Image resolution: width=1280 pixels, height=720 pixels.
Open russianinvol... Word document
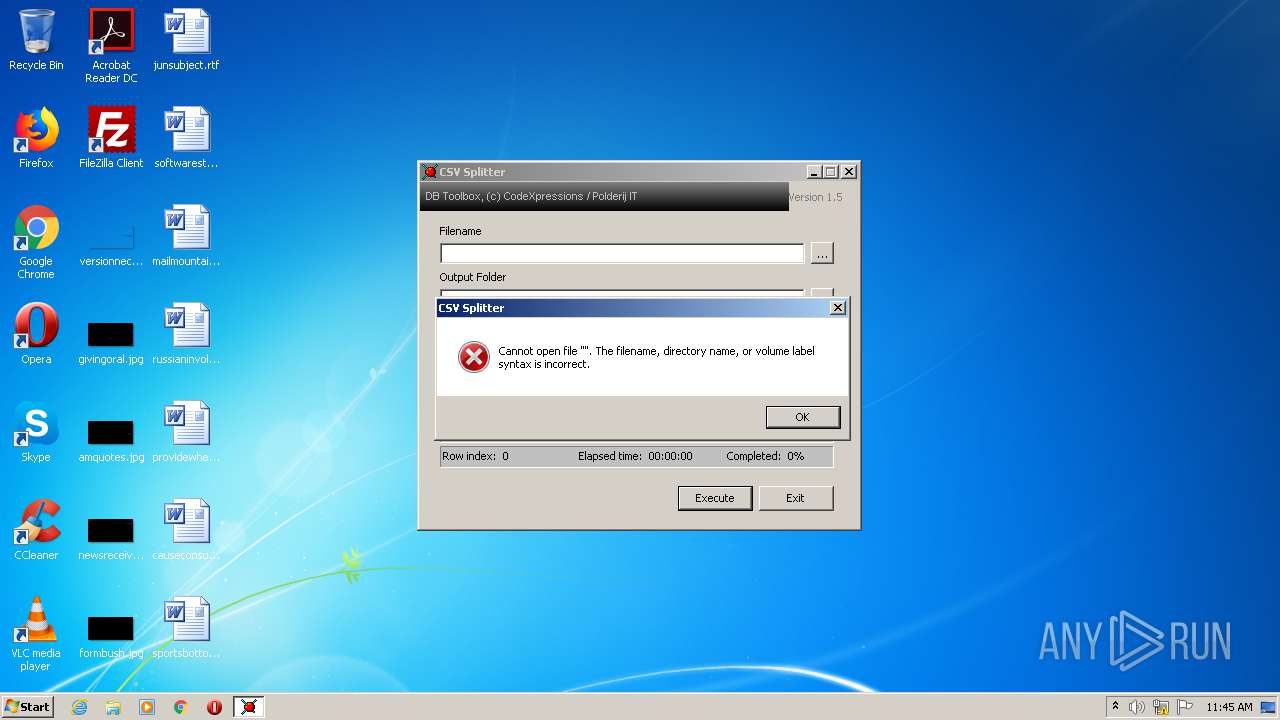[186, 334]
